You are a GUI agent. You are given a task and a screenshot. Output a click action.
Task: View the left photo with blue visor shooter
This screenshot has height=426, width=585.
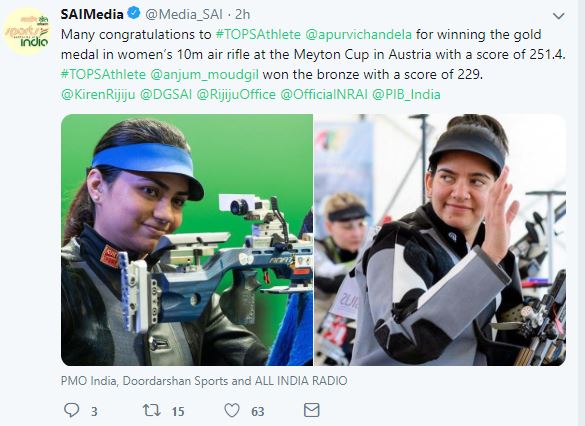[x=187, y=239]
